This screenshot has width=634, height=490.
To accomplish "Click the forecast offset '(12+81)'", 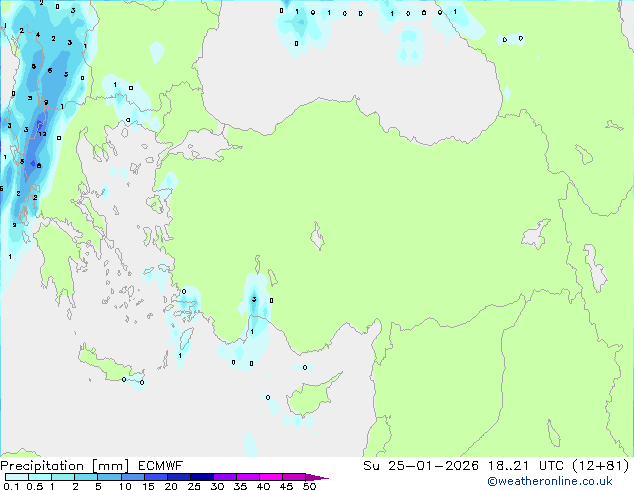I will pos(601,466).
